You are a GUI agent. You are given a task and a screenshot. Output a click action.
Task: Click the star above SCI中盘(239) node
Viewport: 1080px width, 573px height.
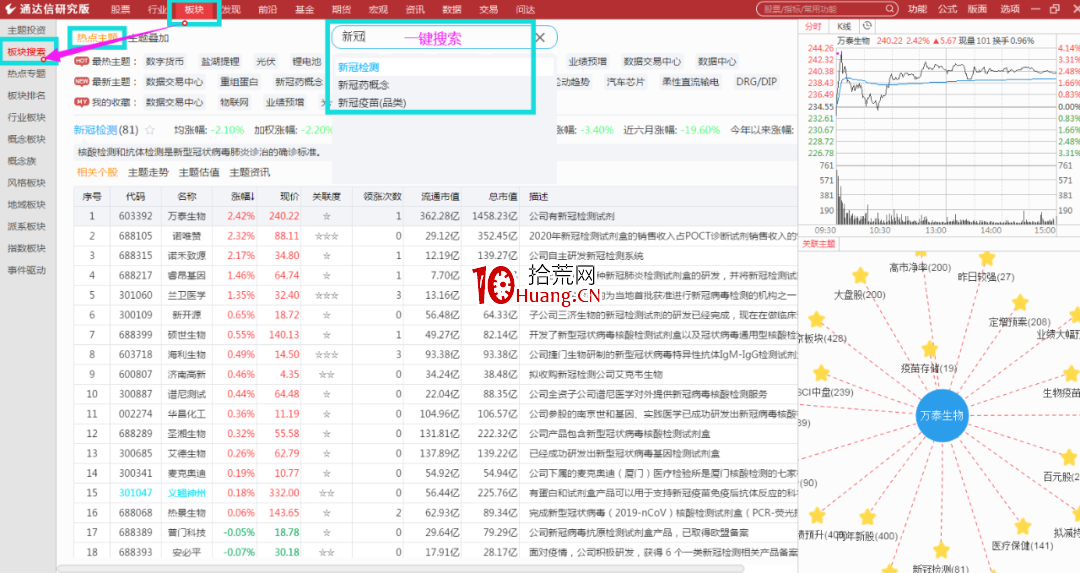coord(821,373)
